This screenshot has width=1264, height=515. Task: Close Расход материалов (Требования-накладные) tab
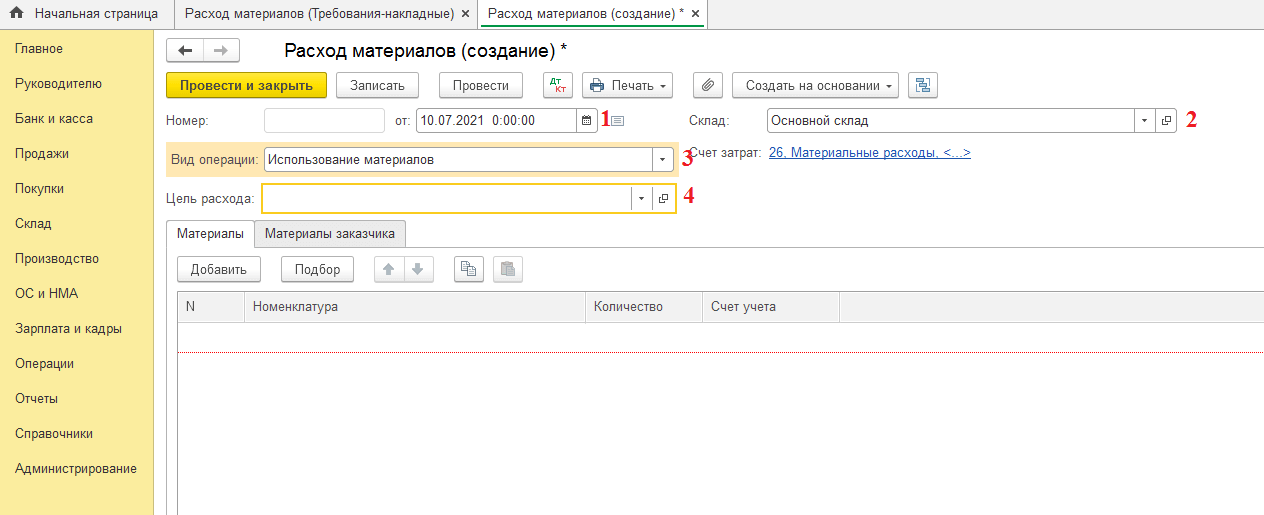point(465,14)
